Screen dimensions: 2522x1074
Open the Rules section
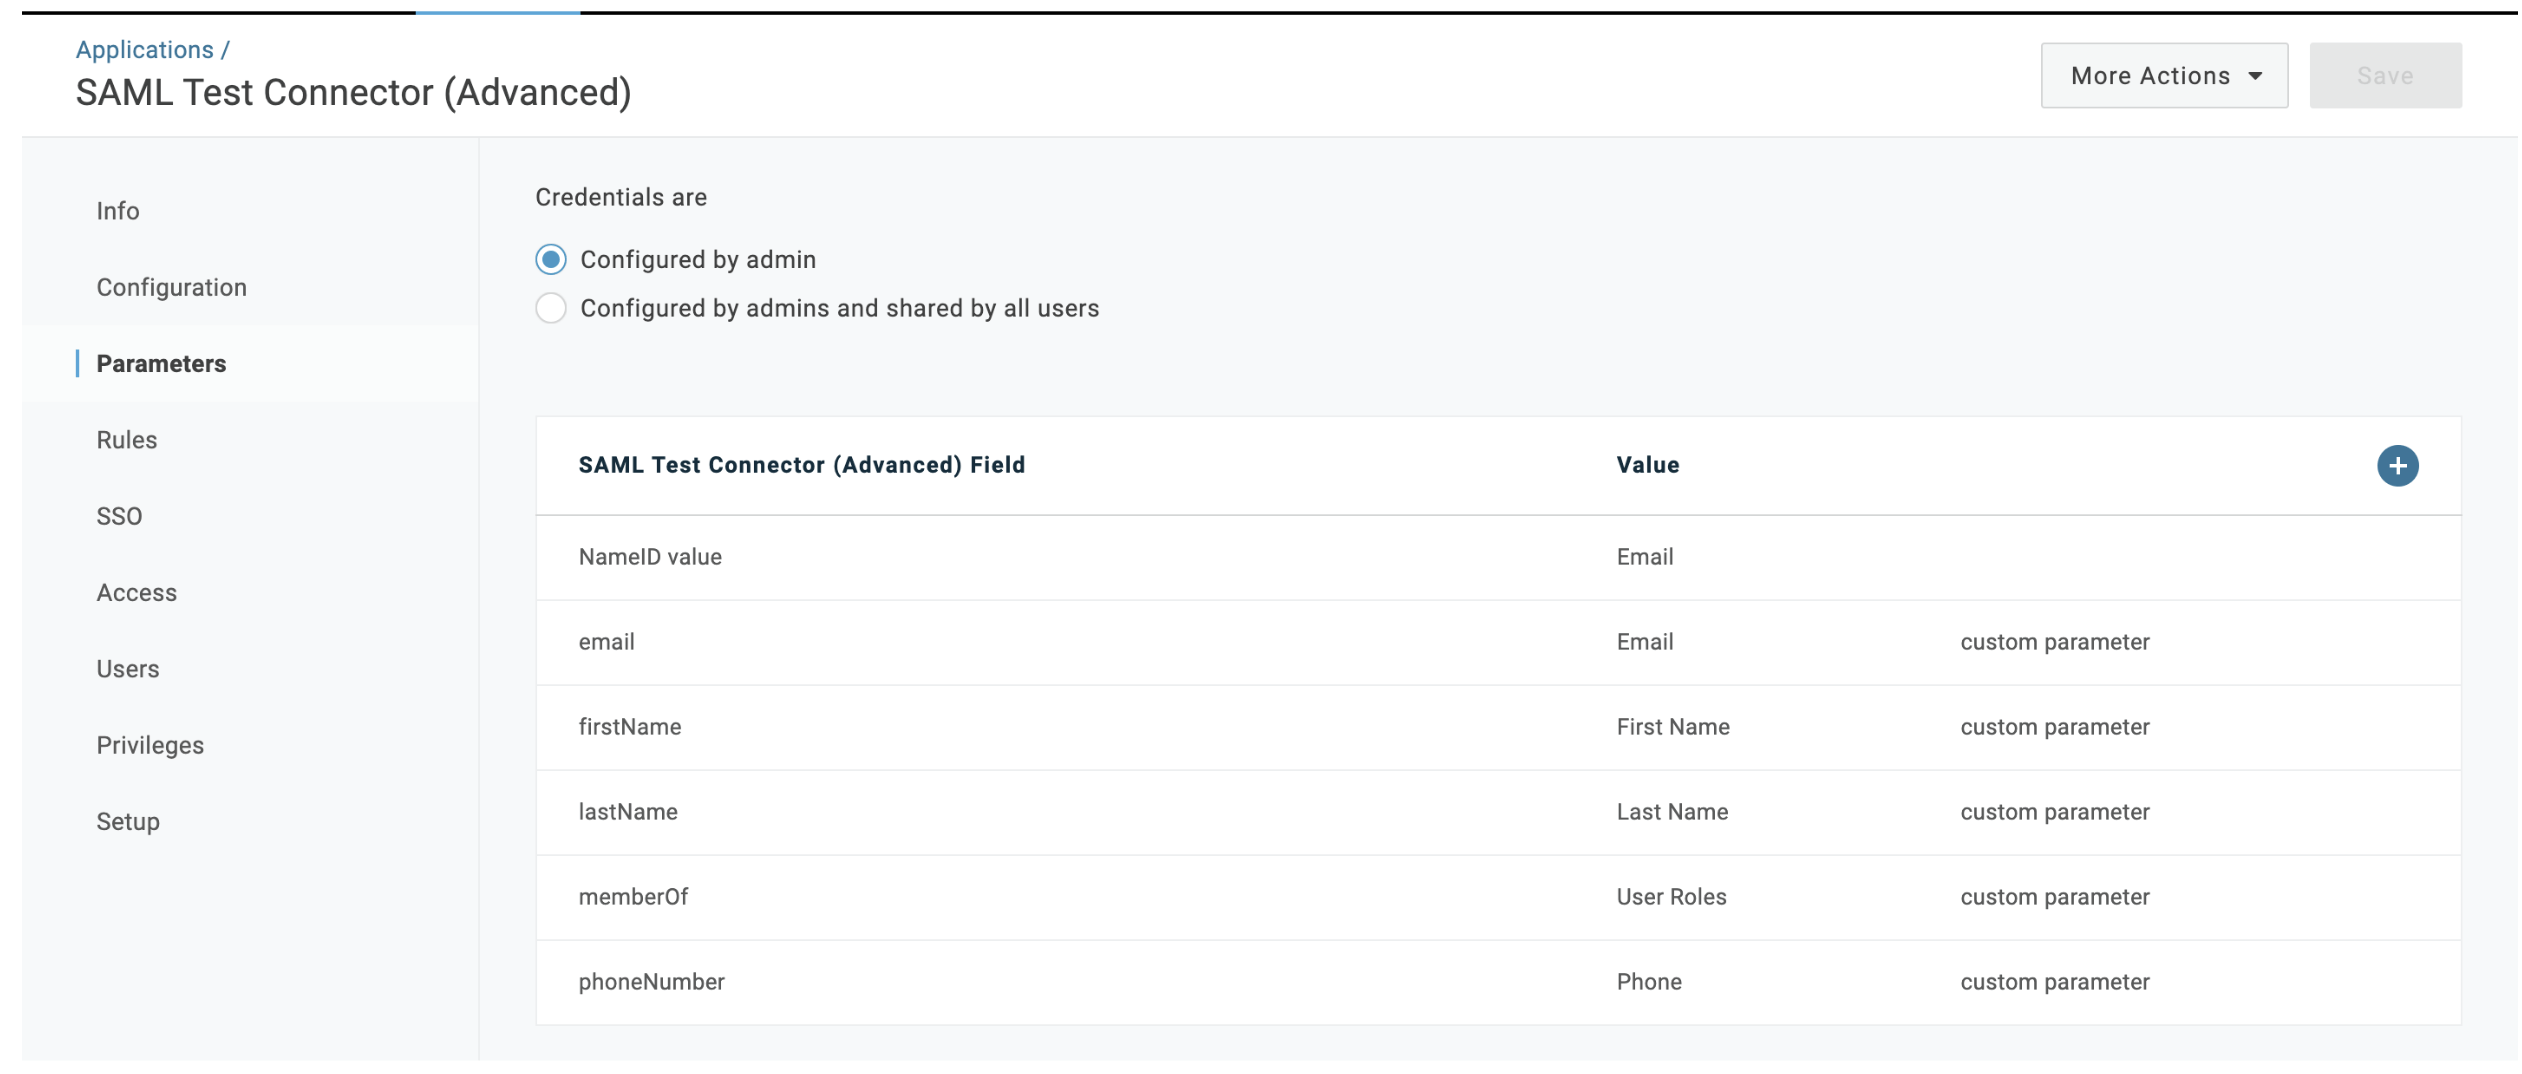pyautogui.click(x=127, y=440)
